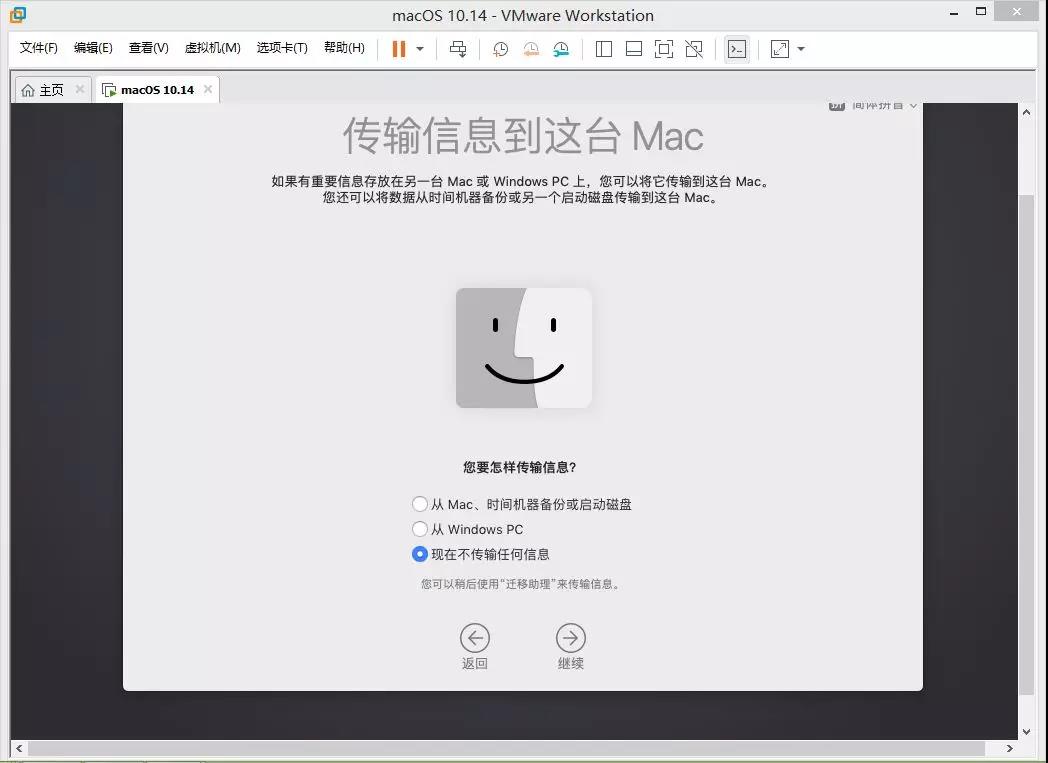The image size is (1048, 763).
Task: Click the 返回 back arrow button
Action: click(x=475, y=638)
